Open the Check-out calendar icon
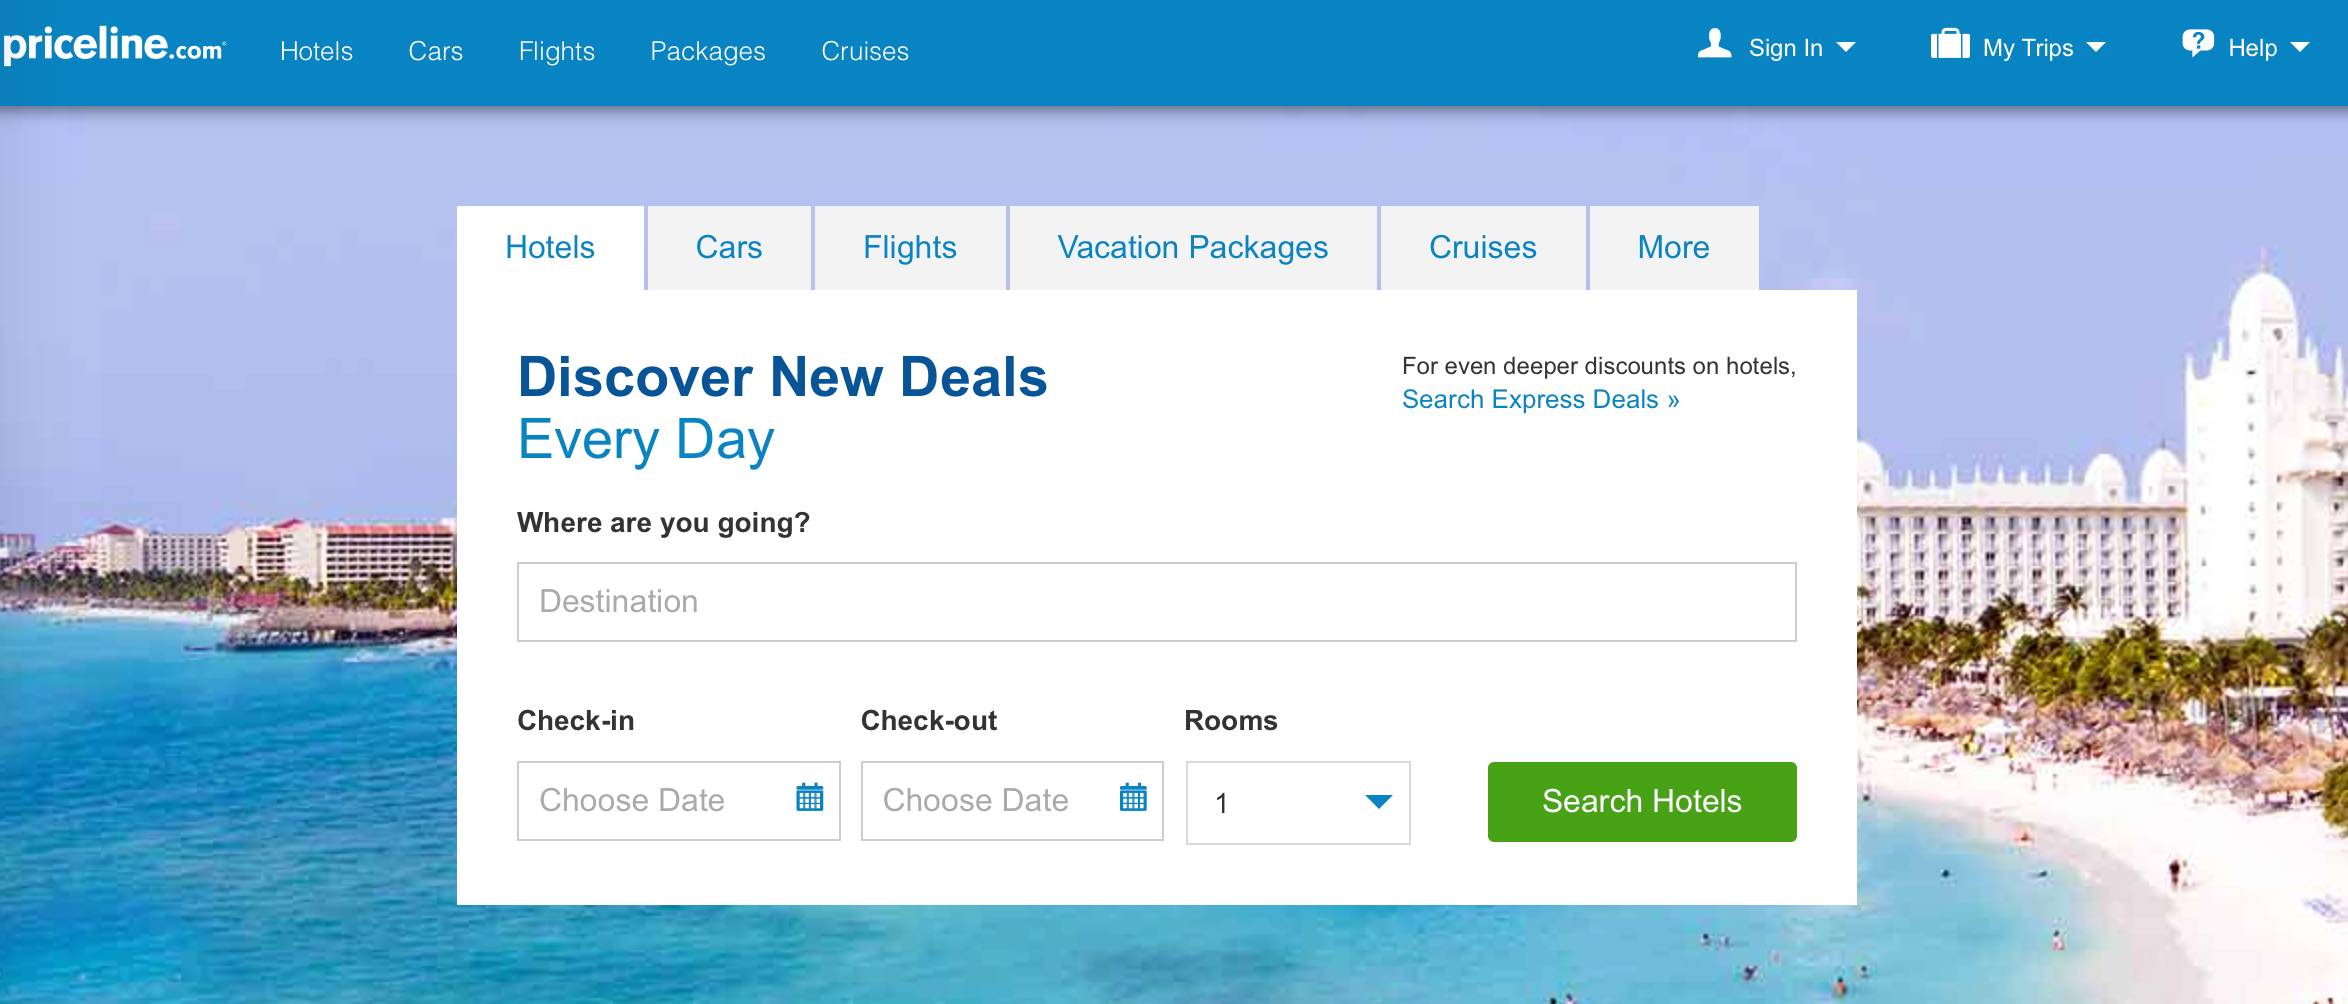2348x1004 pixels. (x=1133, y=798)
